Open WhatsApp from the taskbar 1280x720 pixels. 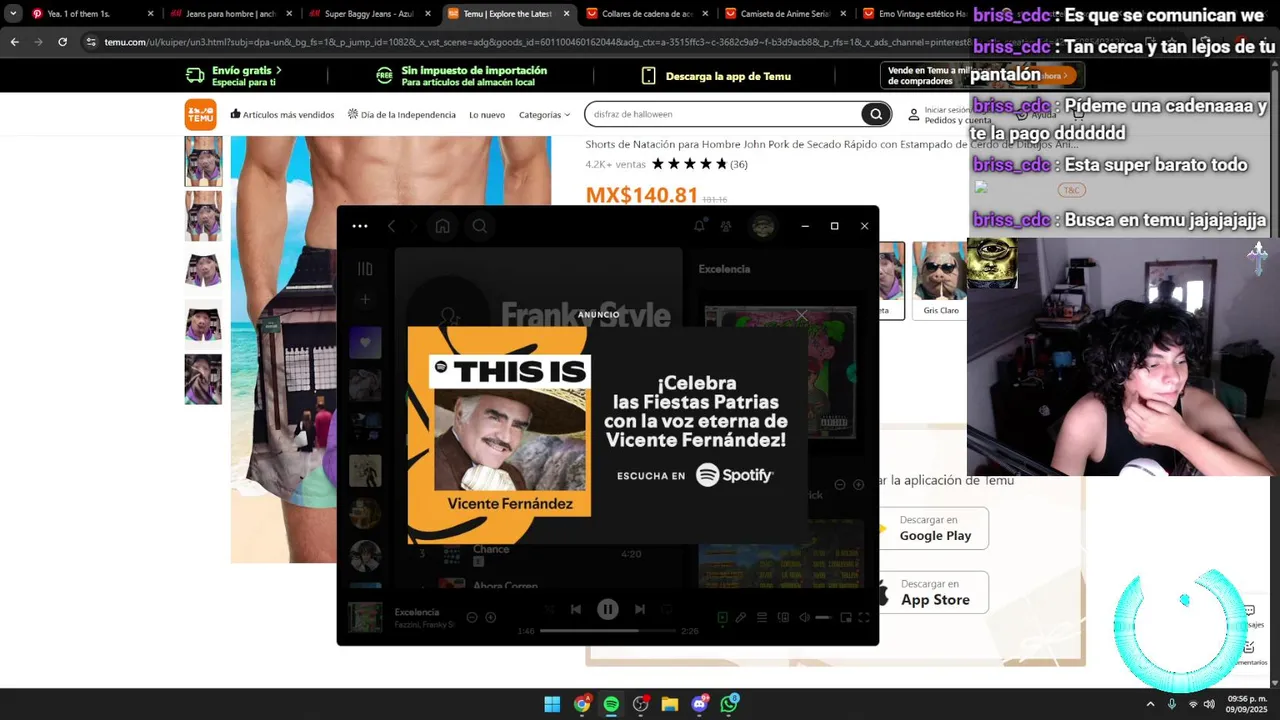coord(729,704)
